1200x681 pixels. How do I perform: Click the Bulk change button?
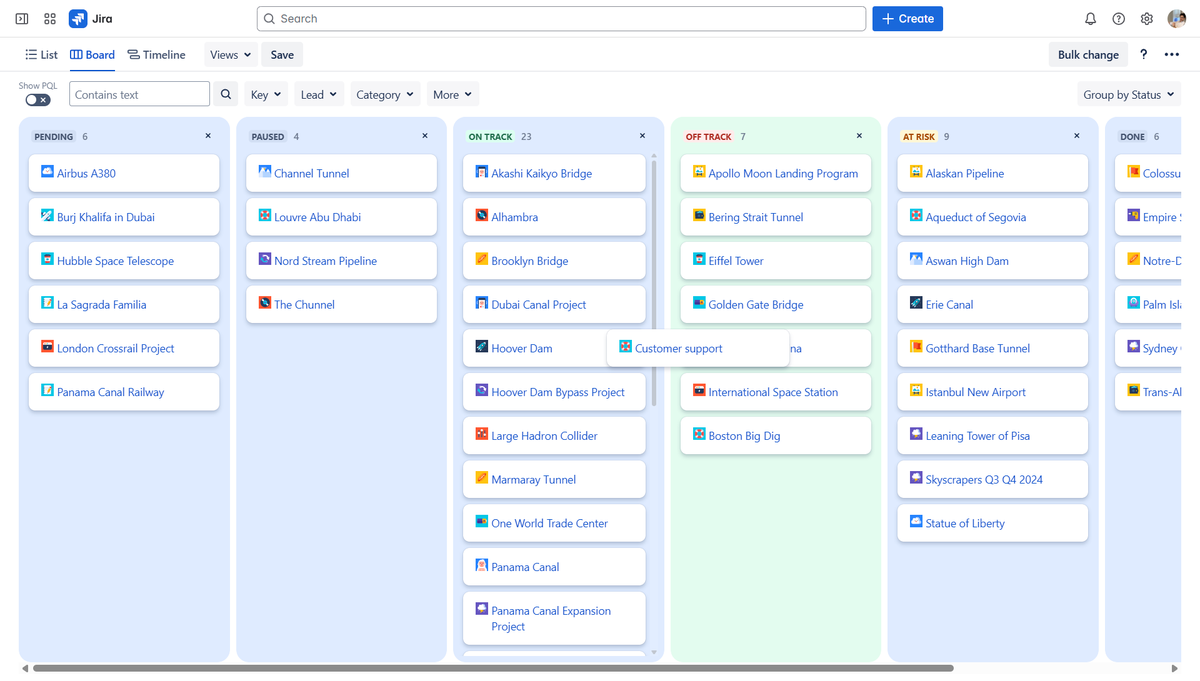pyautogui.click(x=1088, y=55)
